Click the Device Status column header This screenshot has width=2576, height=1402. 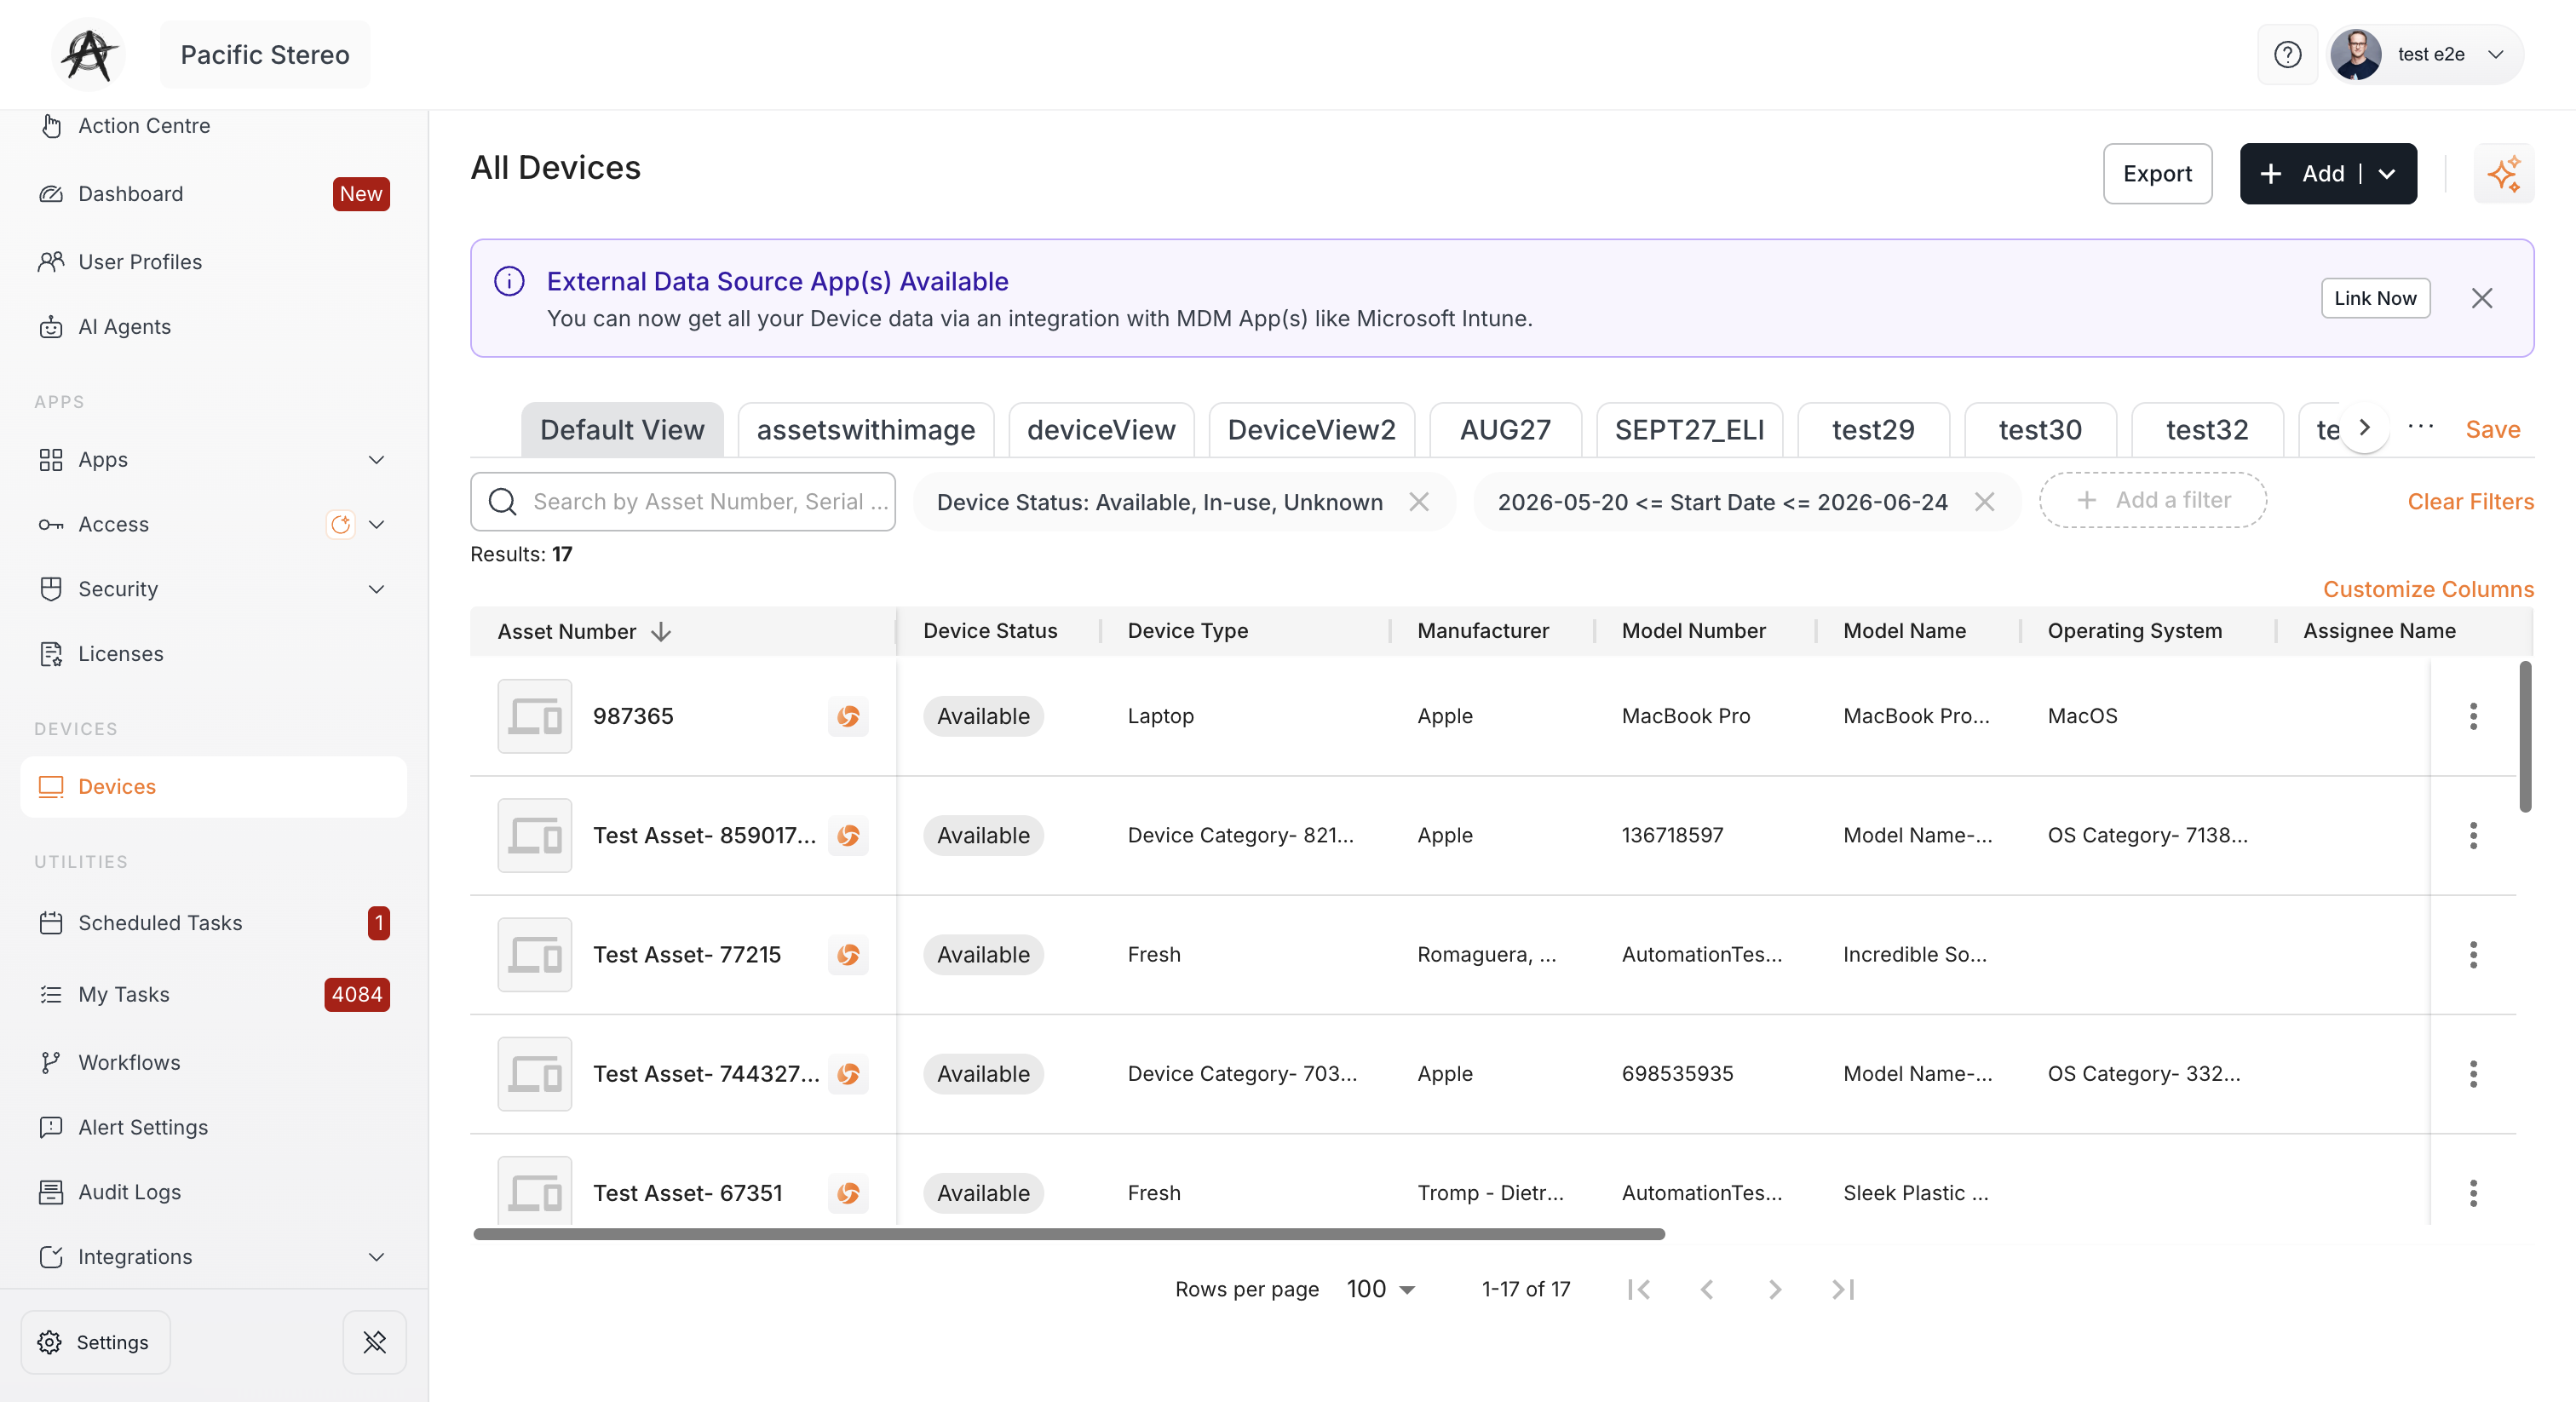tap(990, 631)
